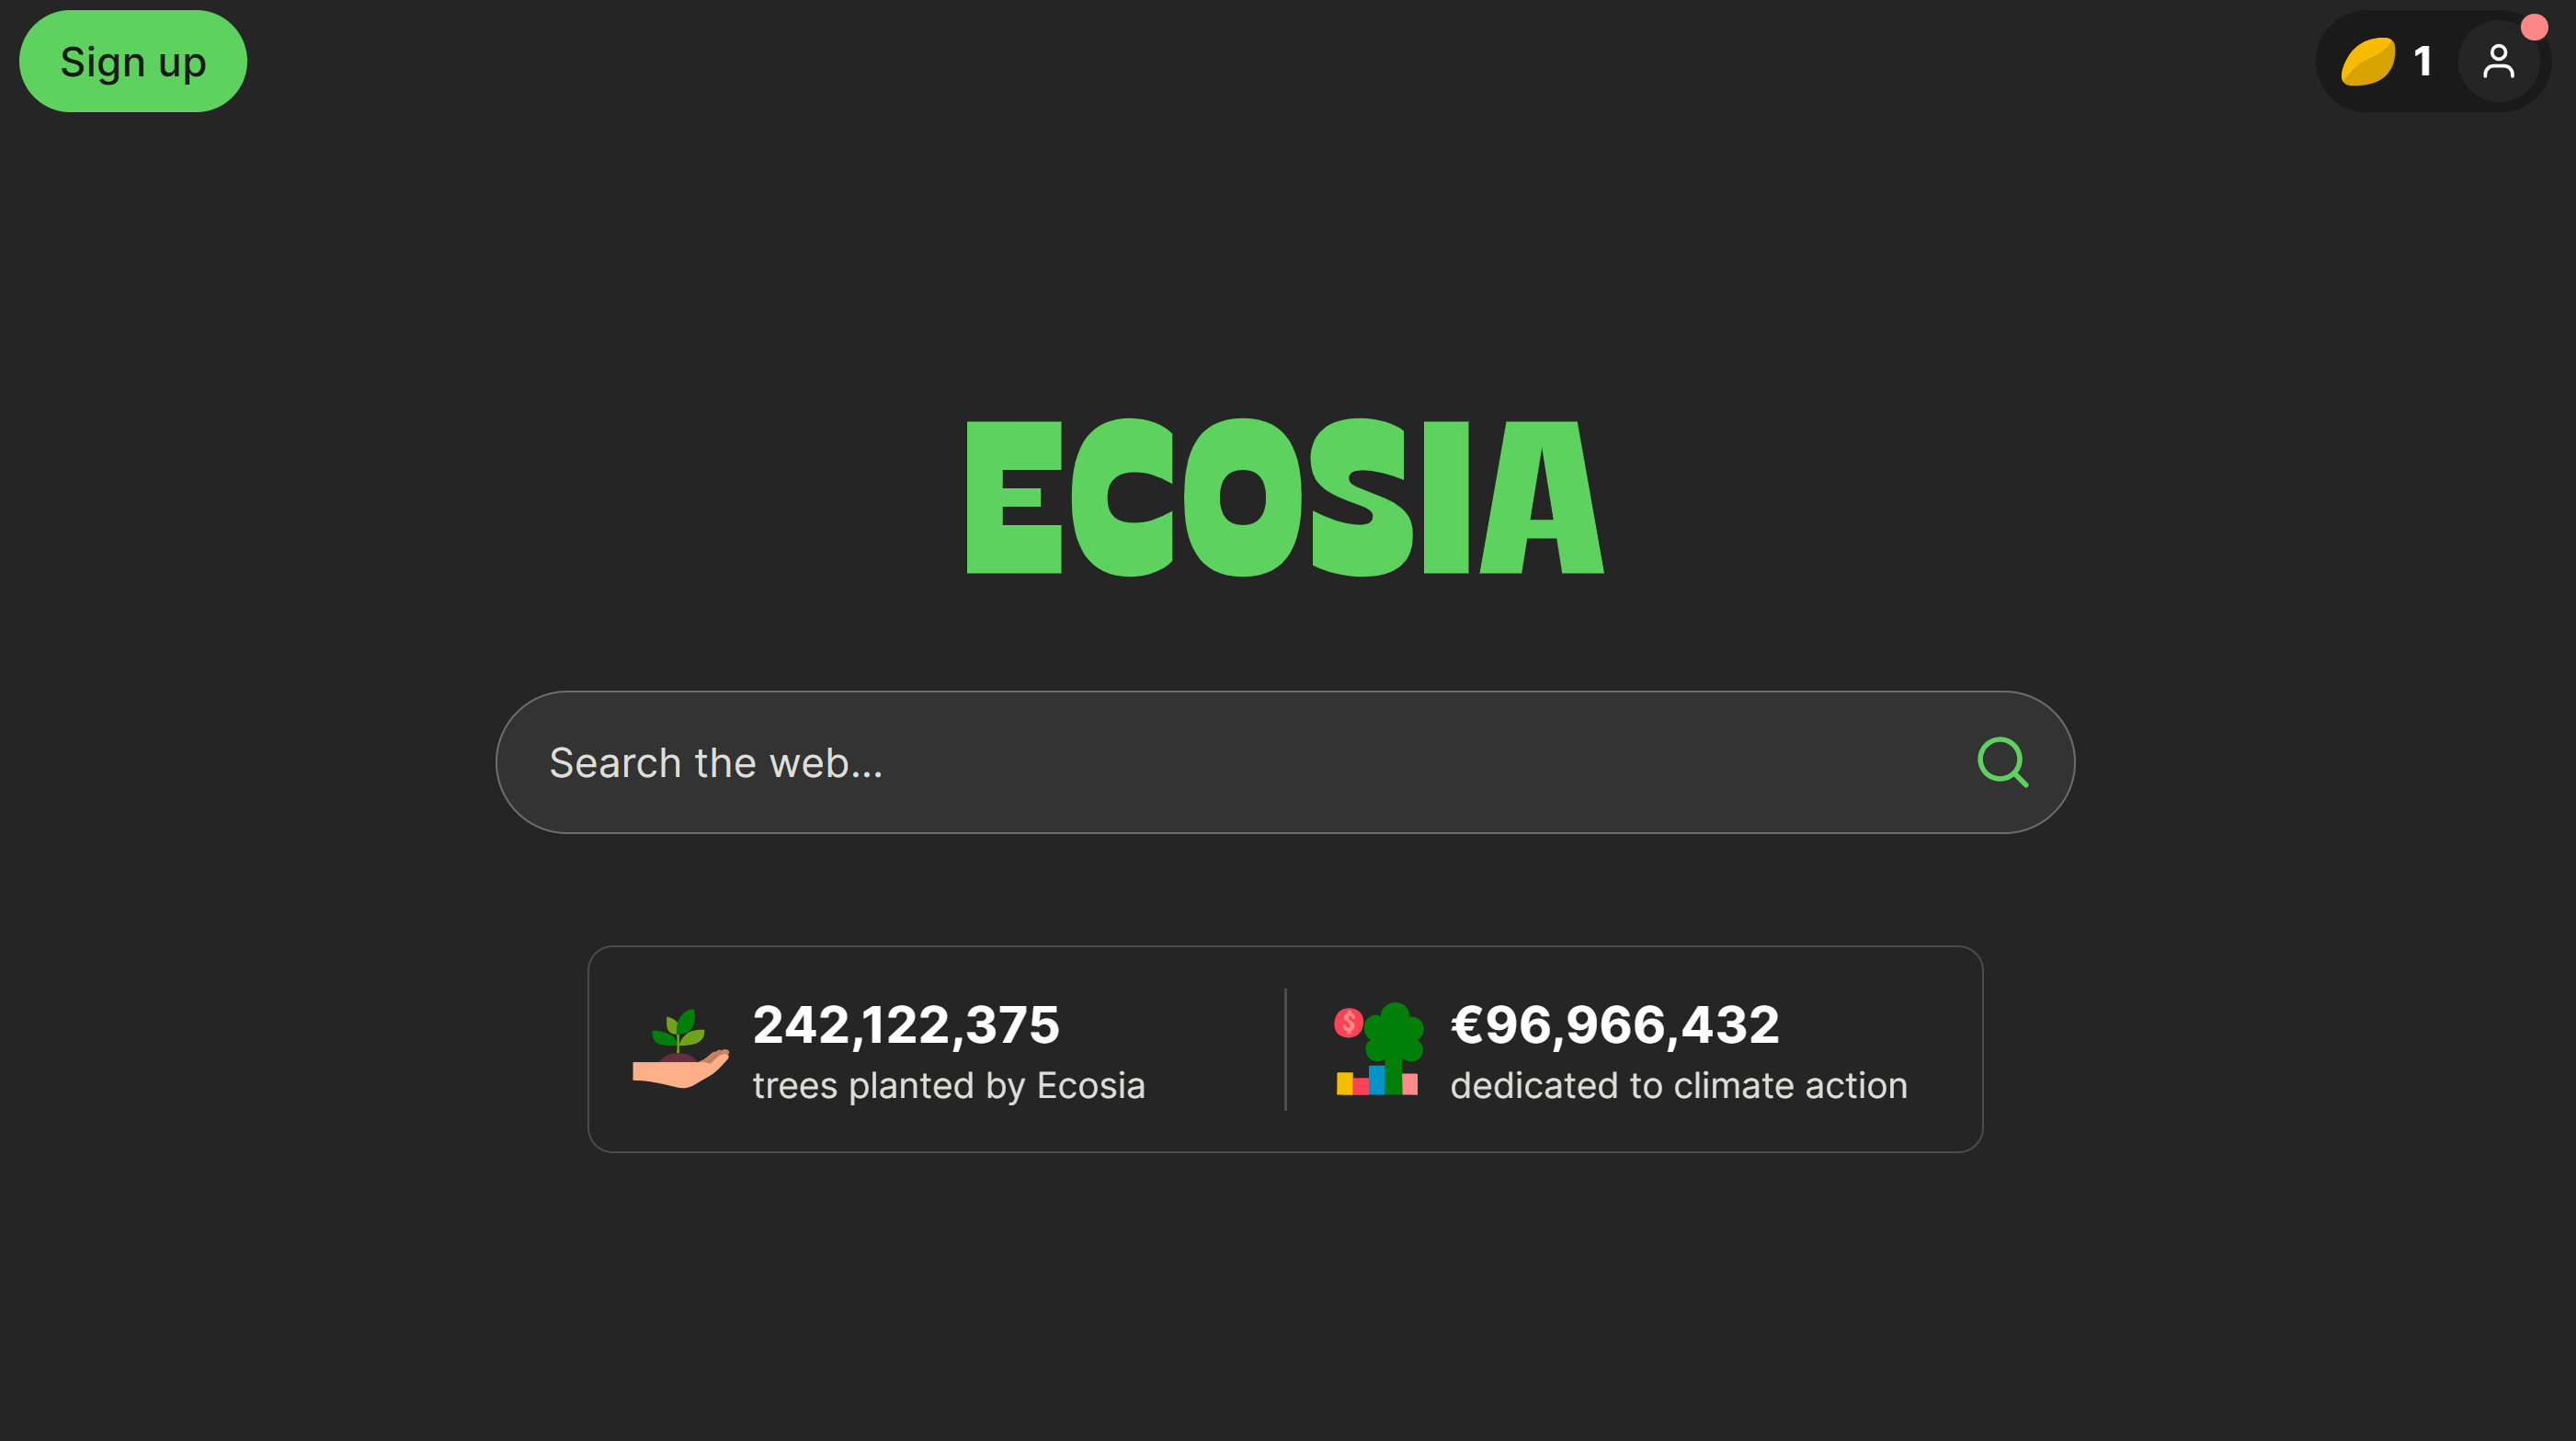Select the 242,122,375 trees counter
The image size is (2576, 1441).
(906, 1025)
